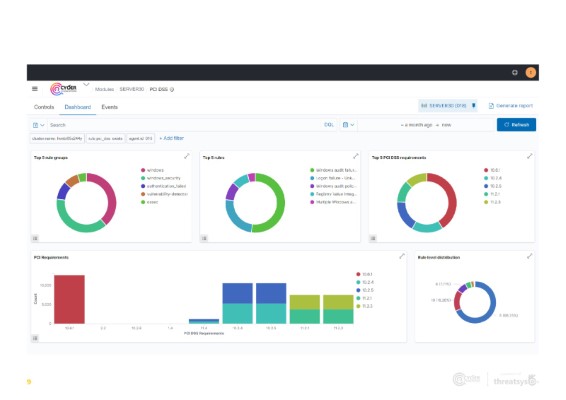Open the saved queries dropdown left of Search
Screen dimensions: 566x400
pyautogui.click(x=38, y=125)
